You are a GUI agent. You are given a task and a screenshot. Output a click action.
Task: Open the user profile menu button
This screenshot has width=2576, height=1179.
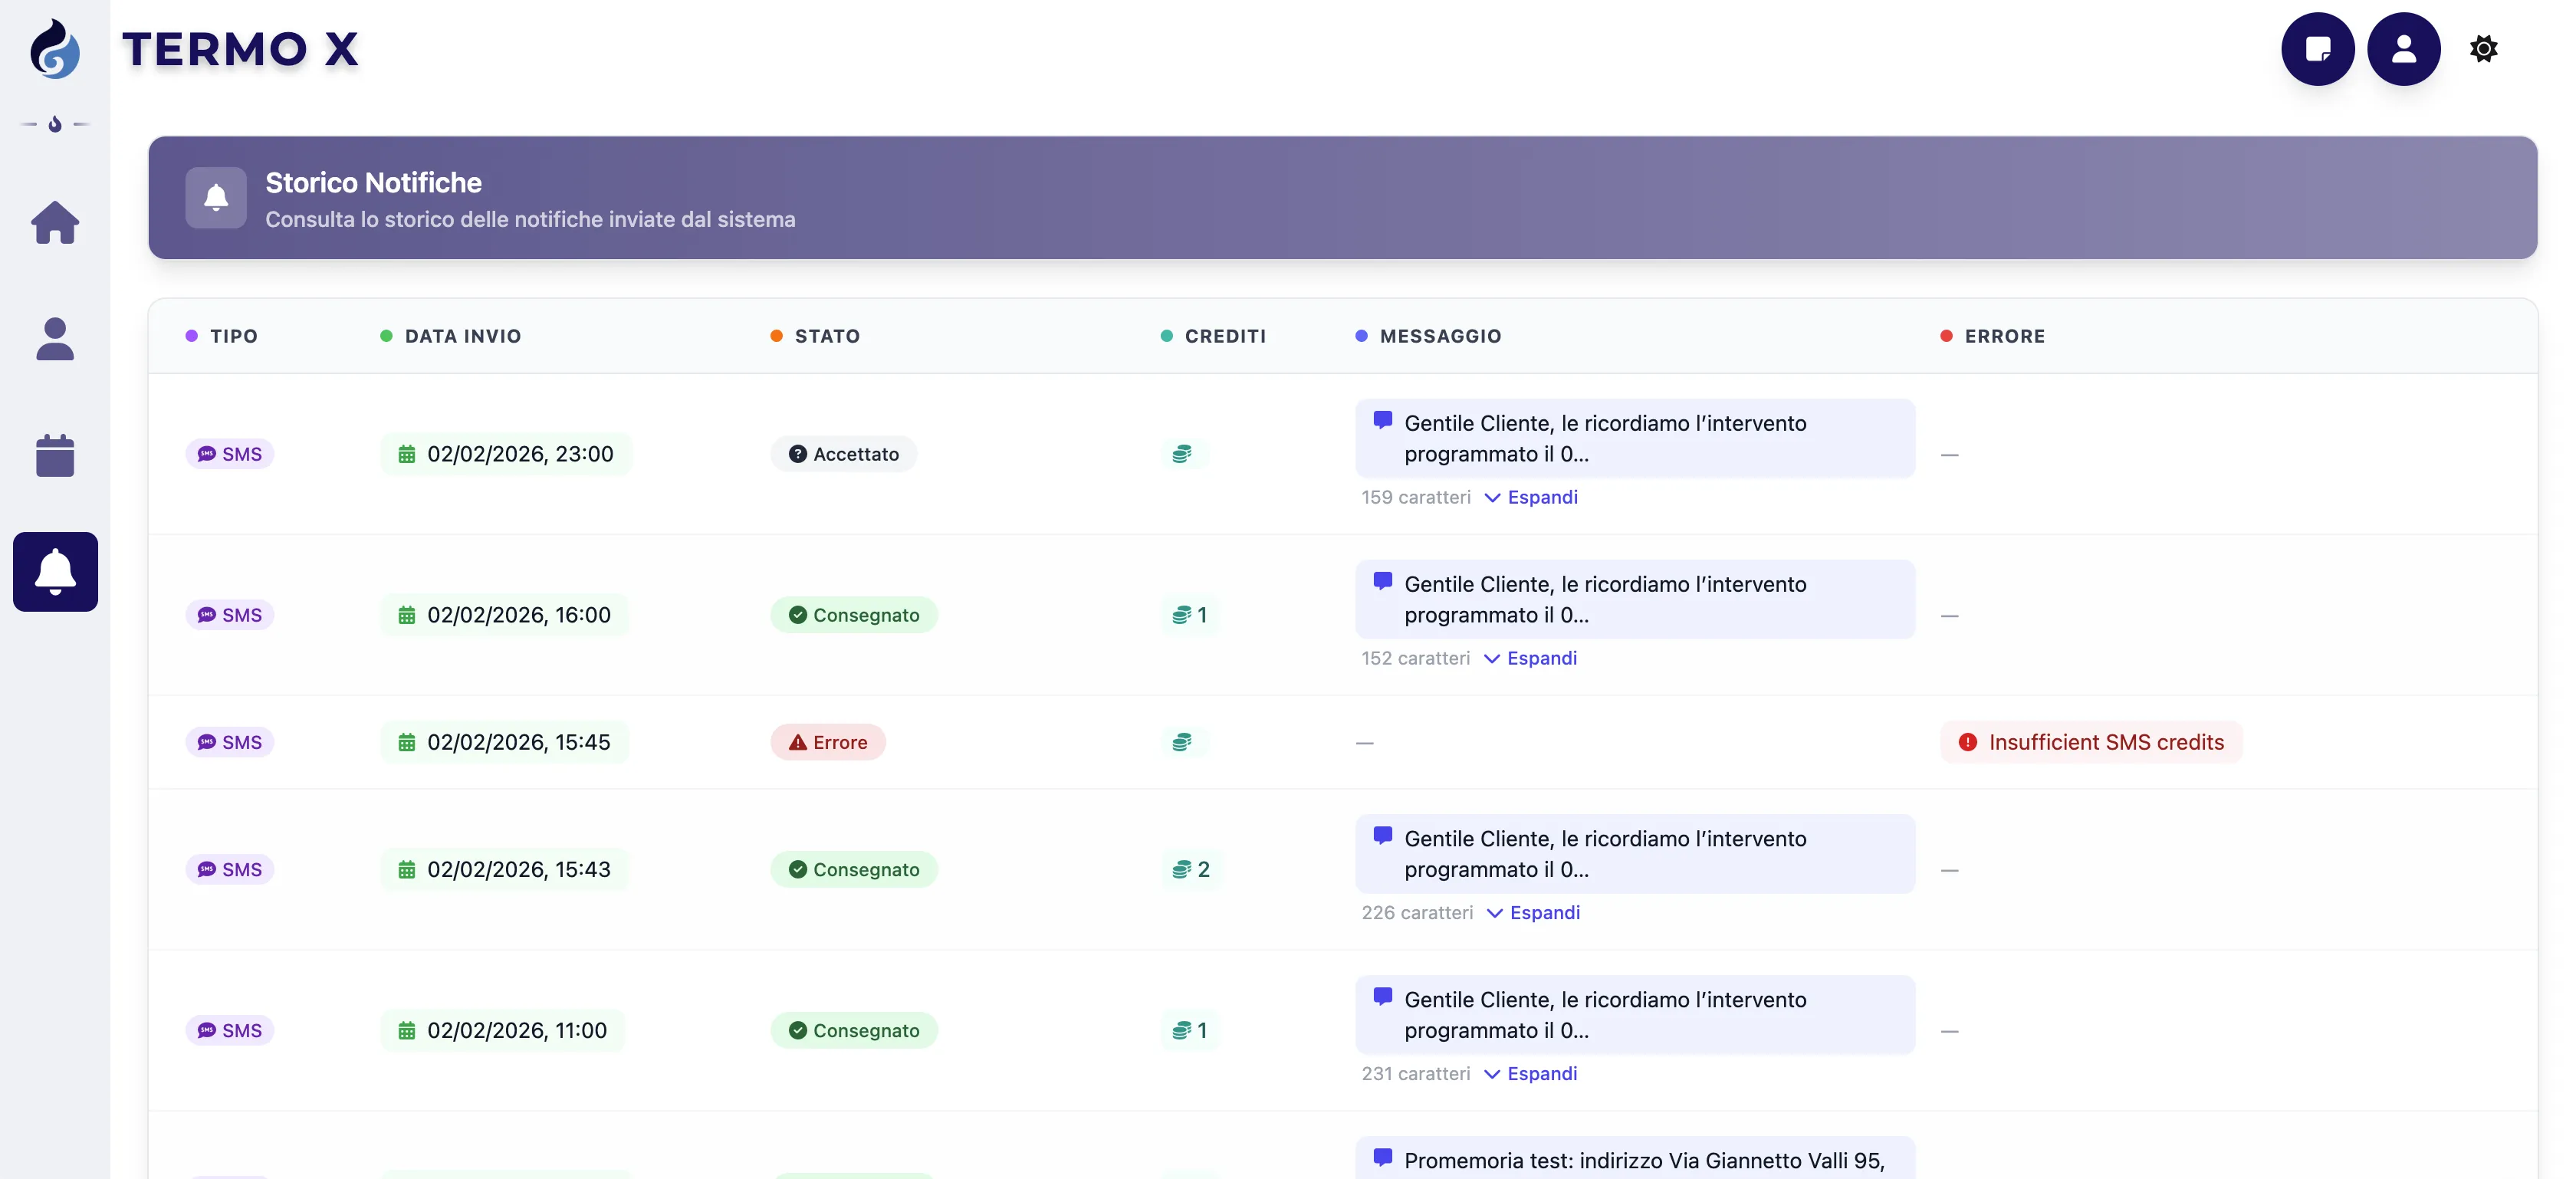pos(2404,49)
